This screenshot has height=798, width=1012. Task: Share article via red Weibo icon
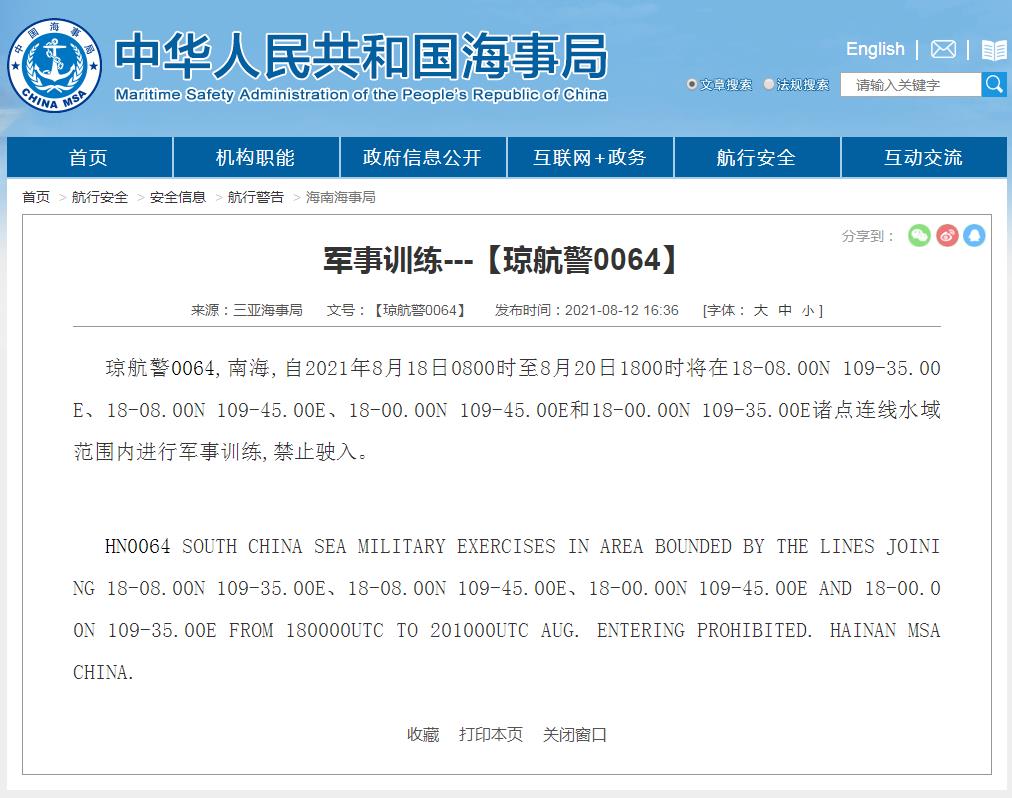(x=947, y=235)
